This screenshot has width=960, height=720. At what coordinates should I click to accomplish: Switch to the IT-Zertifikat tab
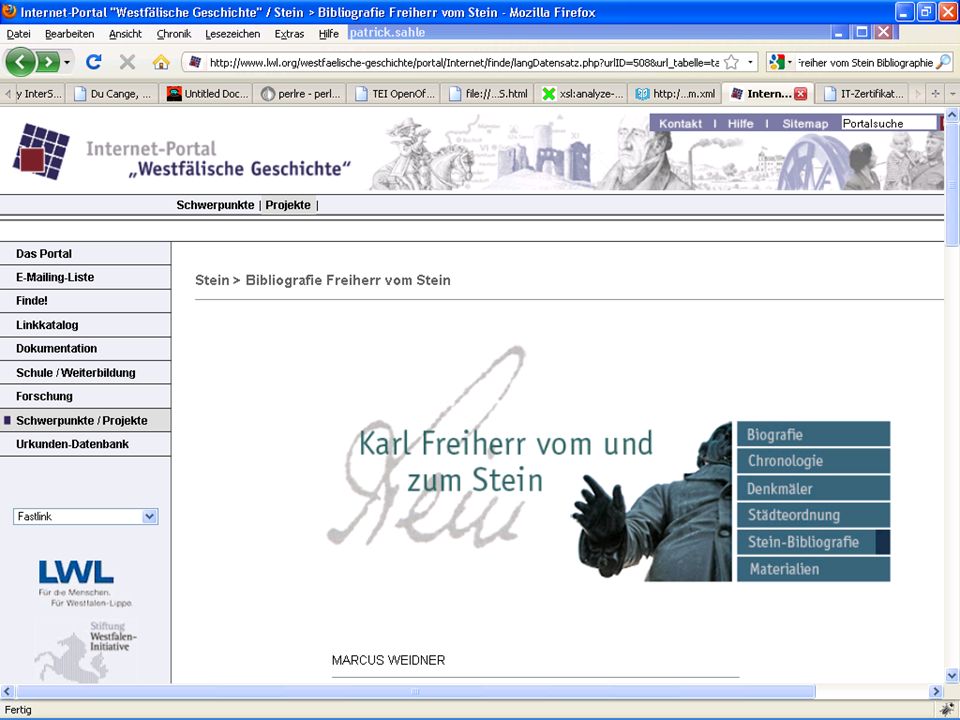(863, 94)
